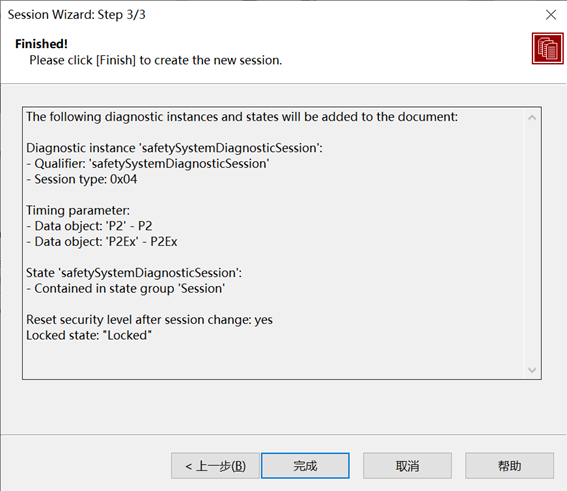The height and width of the screenshot is (491, 567).
Task: Go back with the 上一步(B) button
Action: click(x=215, y=466)
